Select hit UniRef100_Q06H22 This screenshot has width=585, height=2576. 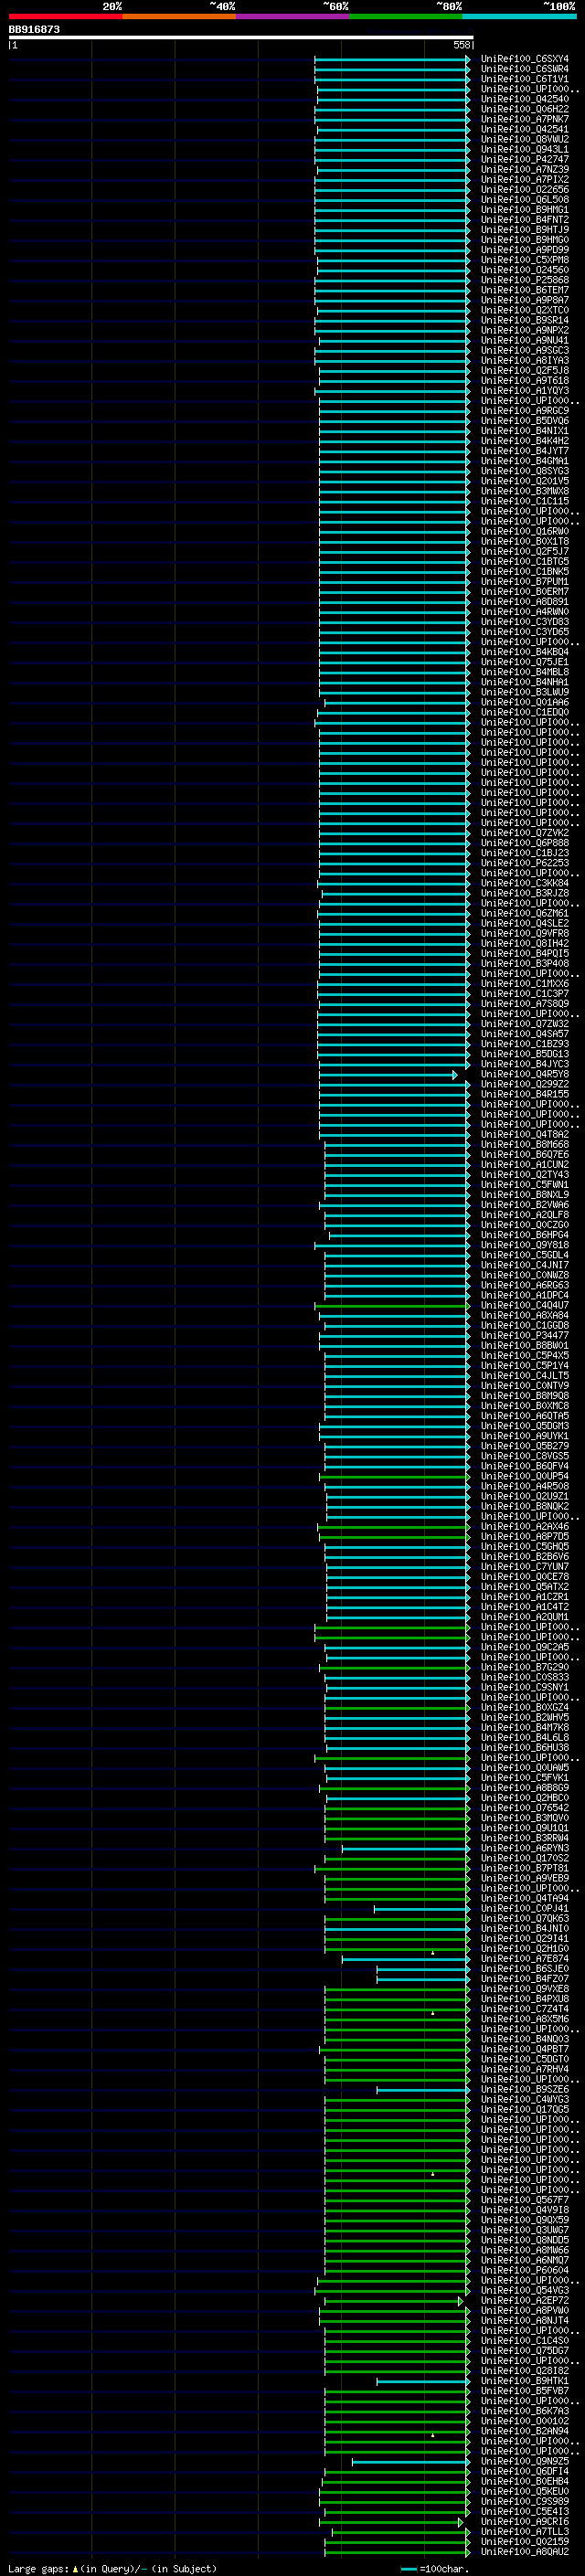click(x=524, y=109)
